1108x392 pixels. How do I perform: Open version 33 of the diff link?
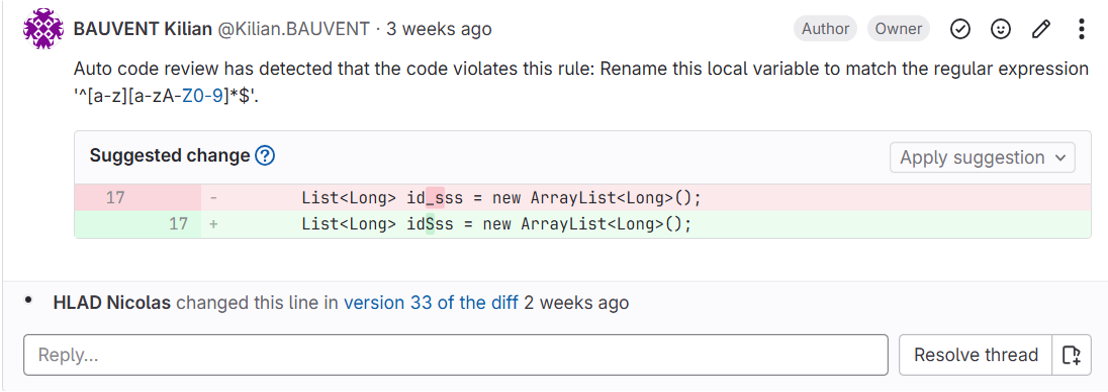(x=431, y=303)
